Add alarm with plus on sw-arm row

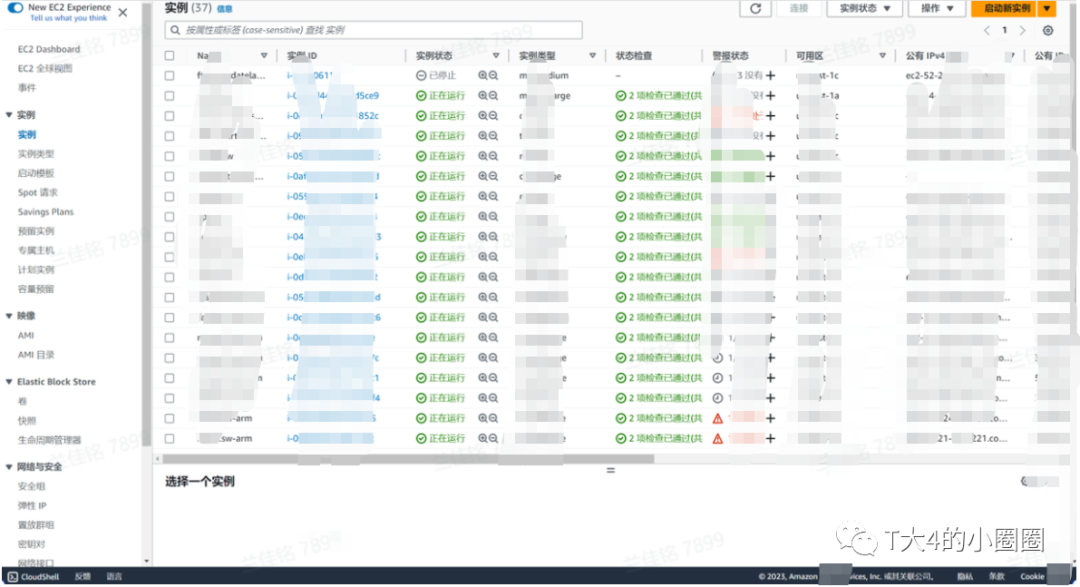click(x=771, y=438)
